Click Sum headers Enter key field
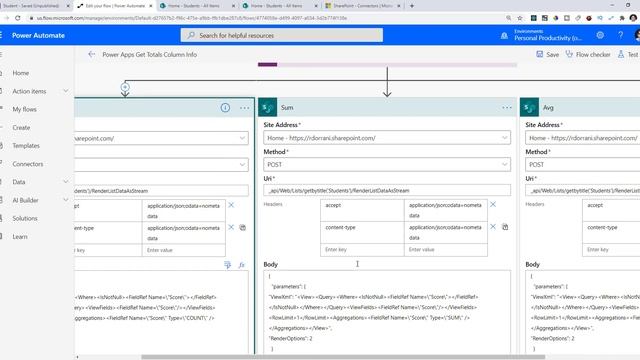The image size is (640, 360). (x=362, y=249)
